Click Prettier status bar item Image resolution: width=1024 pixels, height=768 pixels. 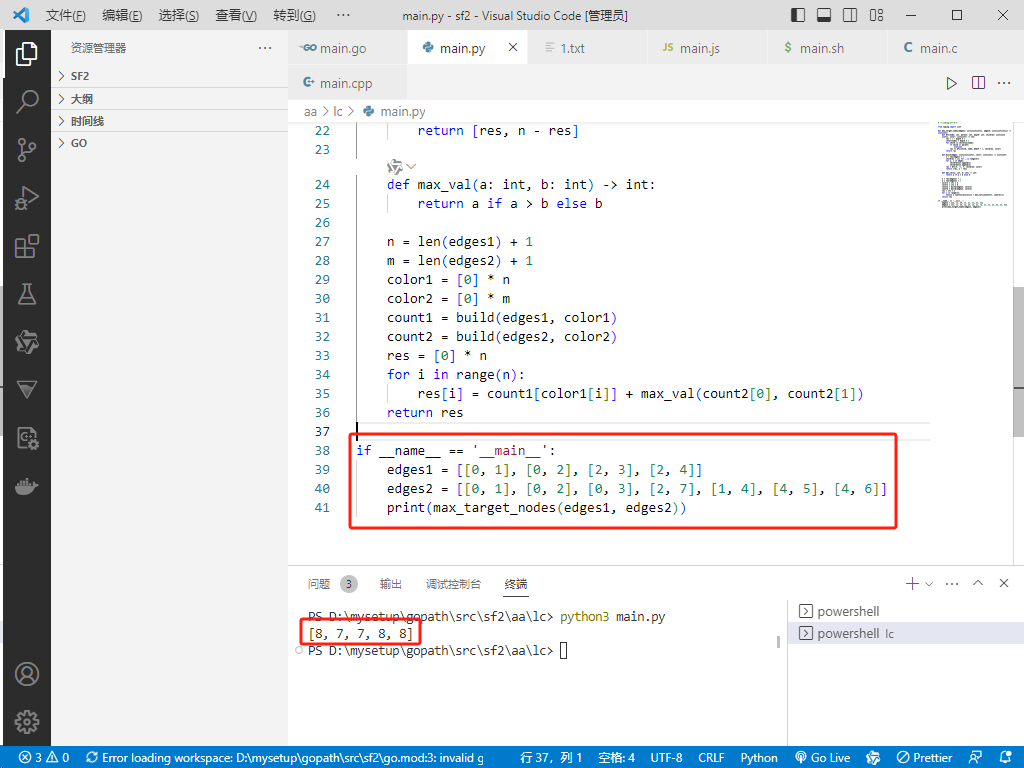click(925, 758)
